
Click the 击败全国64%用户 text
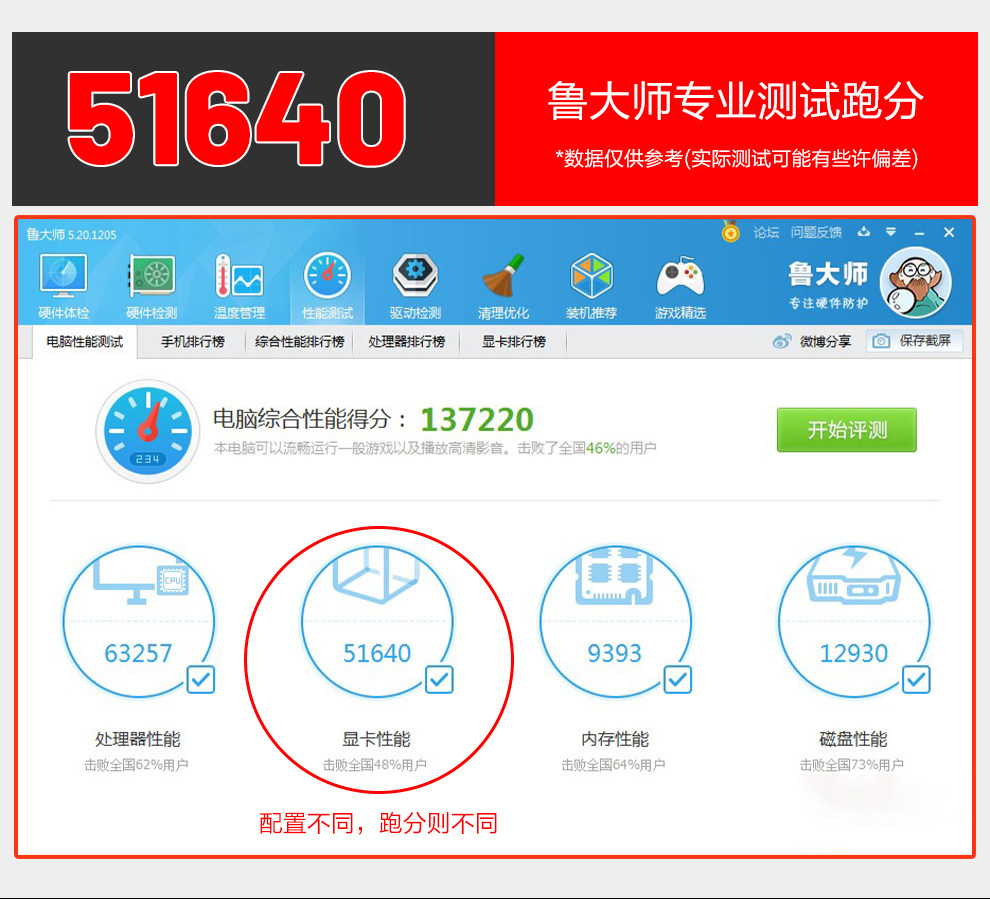pos(614,765)
